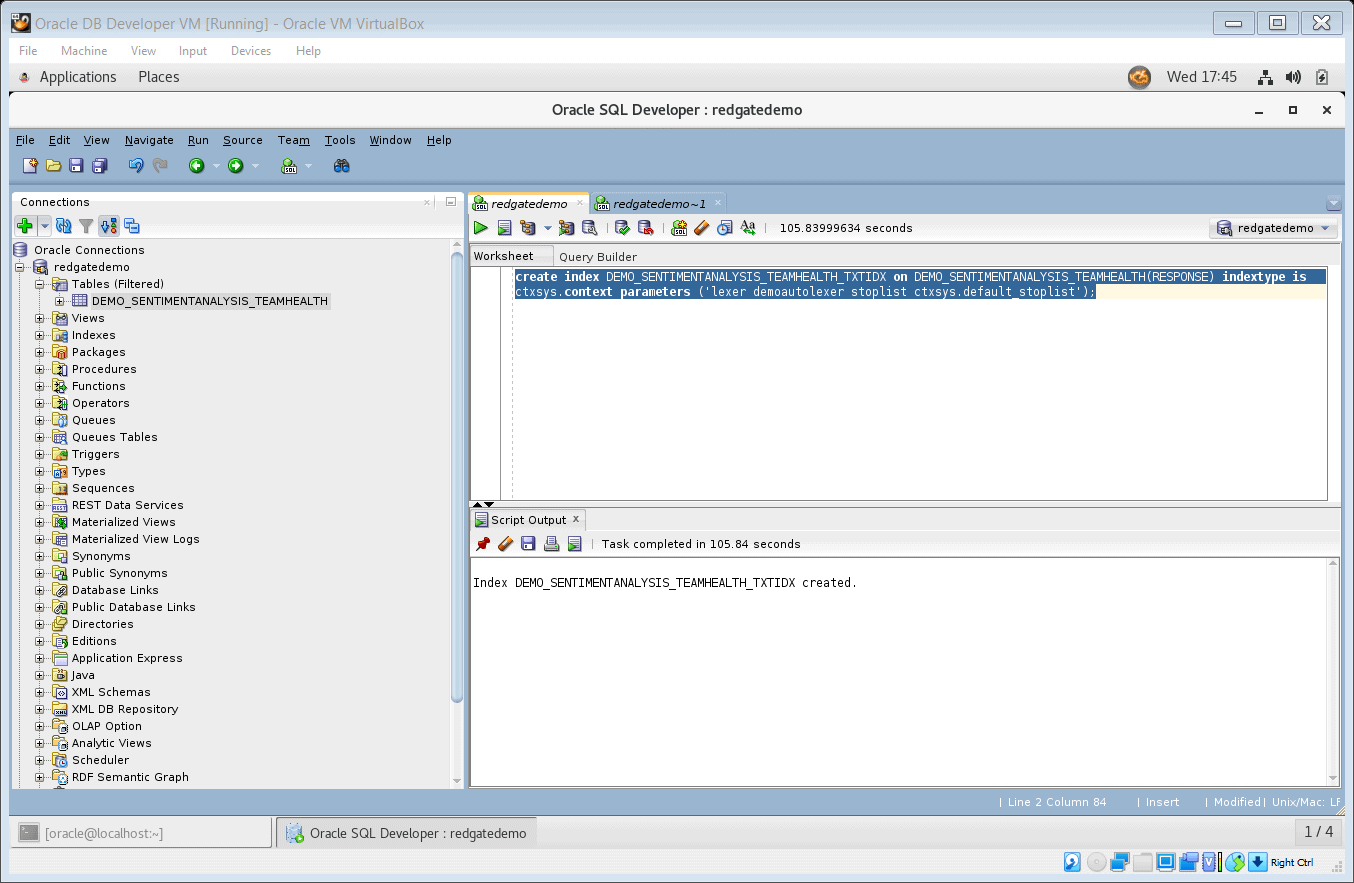Apply filter in Connections panel
Screen dimensions: 1354x883
click(86, 226)
